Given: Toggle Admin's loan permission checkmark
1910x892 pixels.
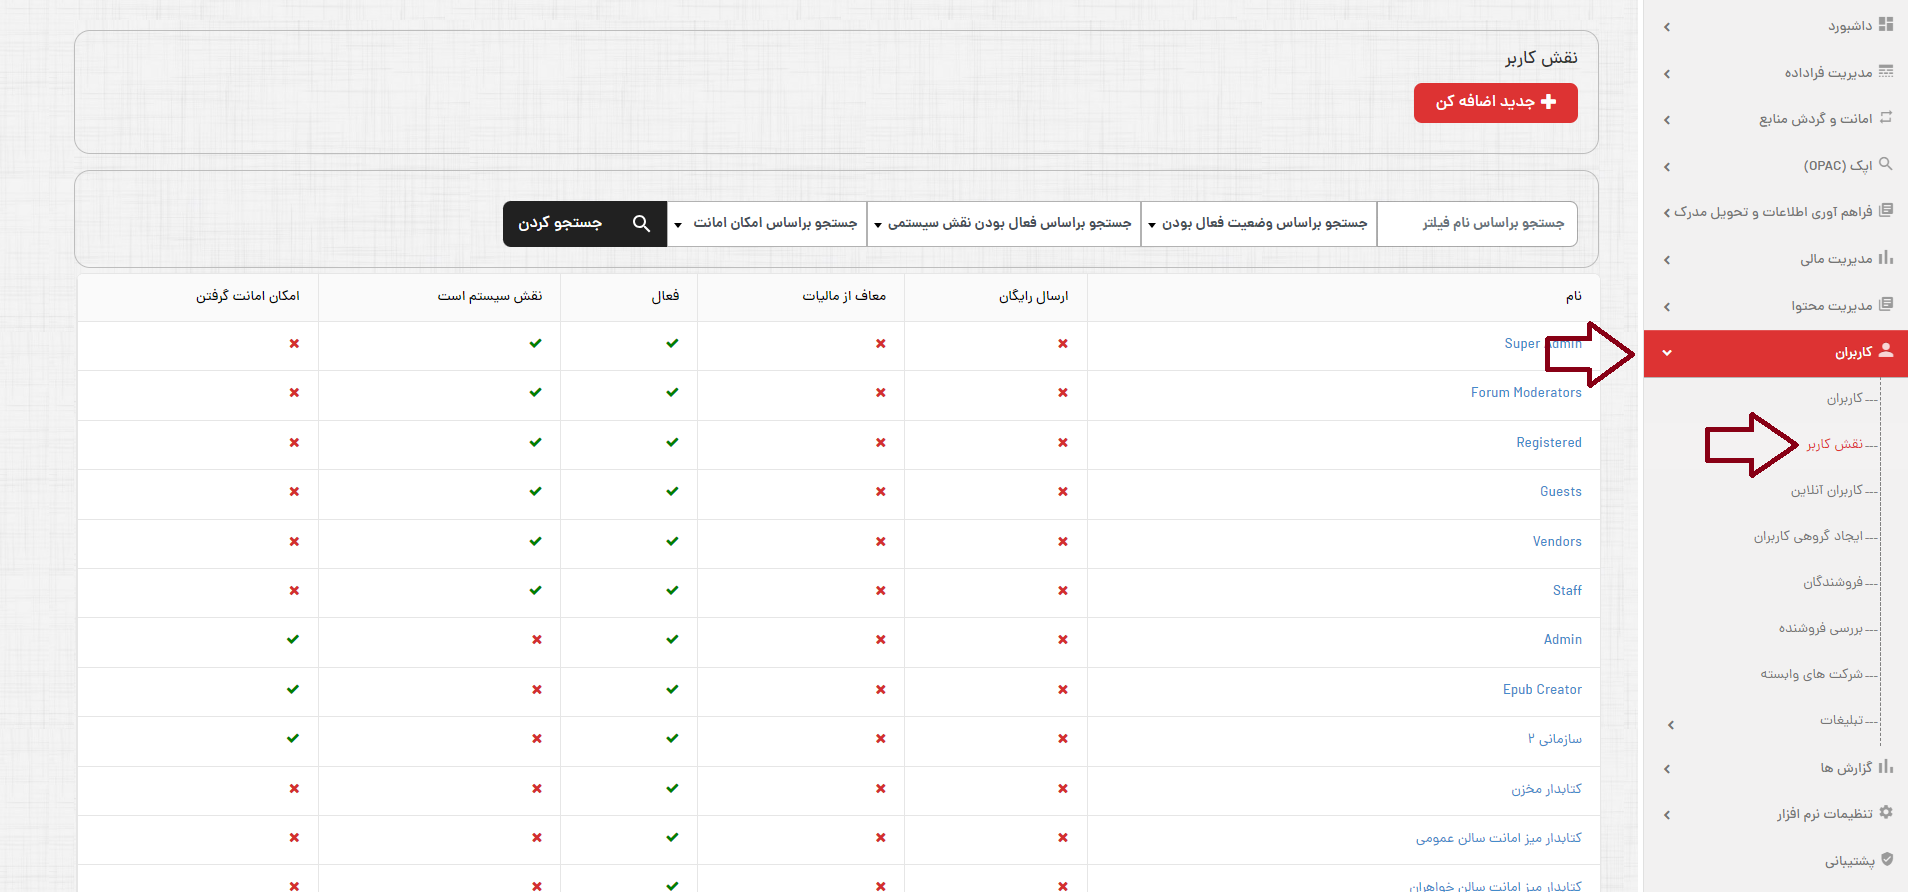Looking at the screenshot, I should [x=293, y=640].
